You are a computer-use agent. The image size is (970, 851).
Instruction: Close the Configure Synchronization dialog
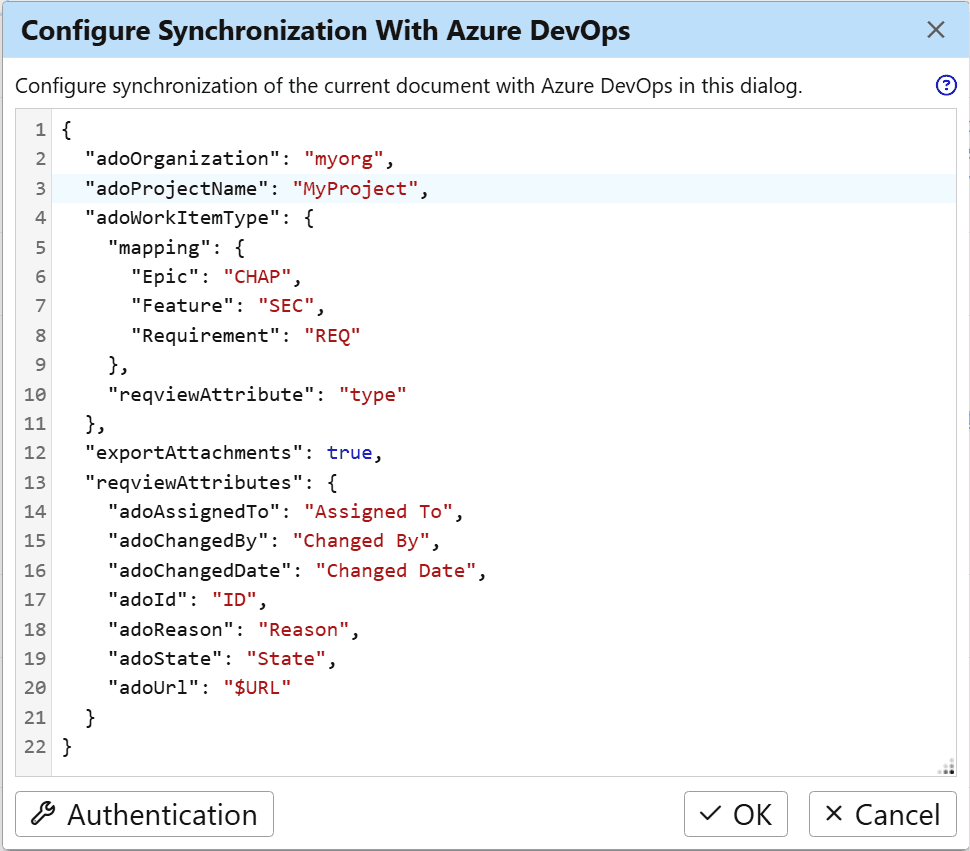click(x=935, y=30)
